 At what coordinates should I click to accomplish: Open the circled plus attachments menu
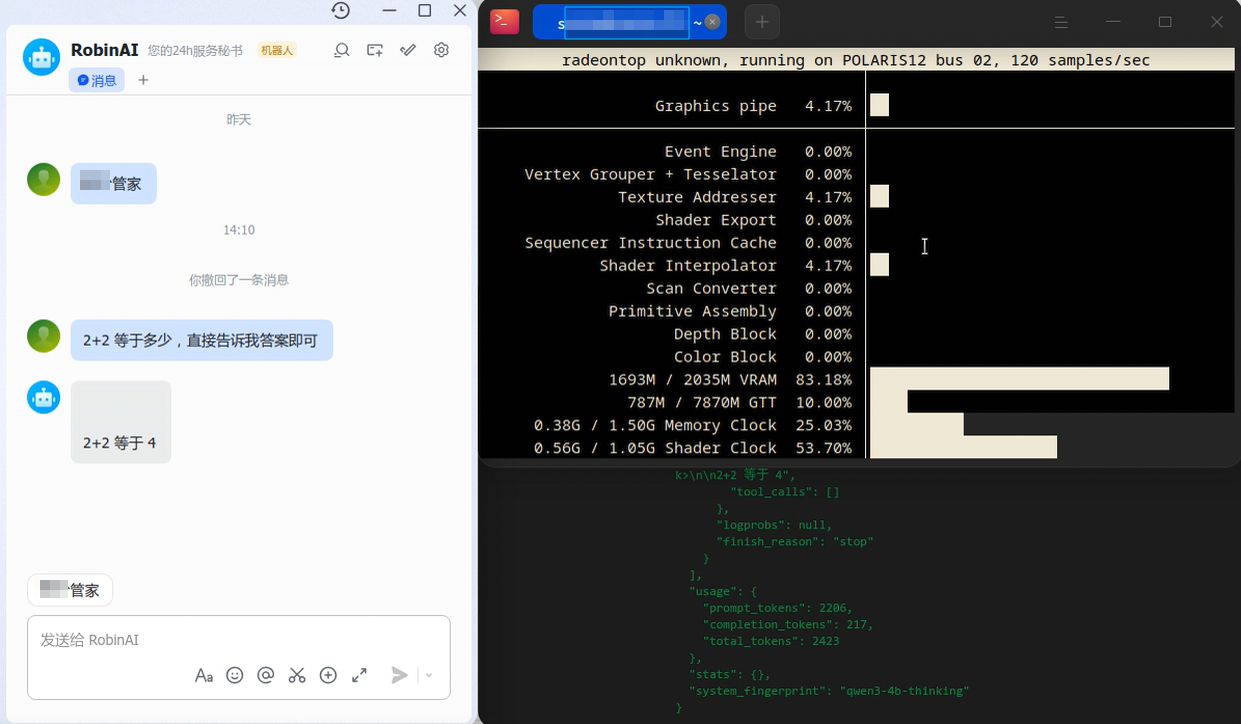pyautogui.click(x=328, y=675)
